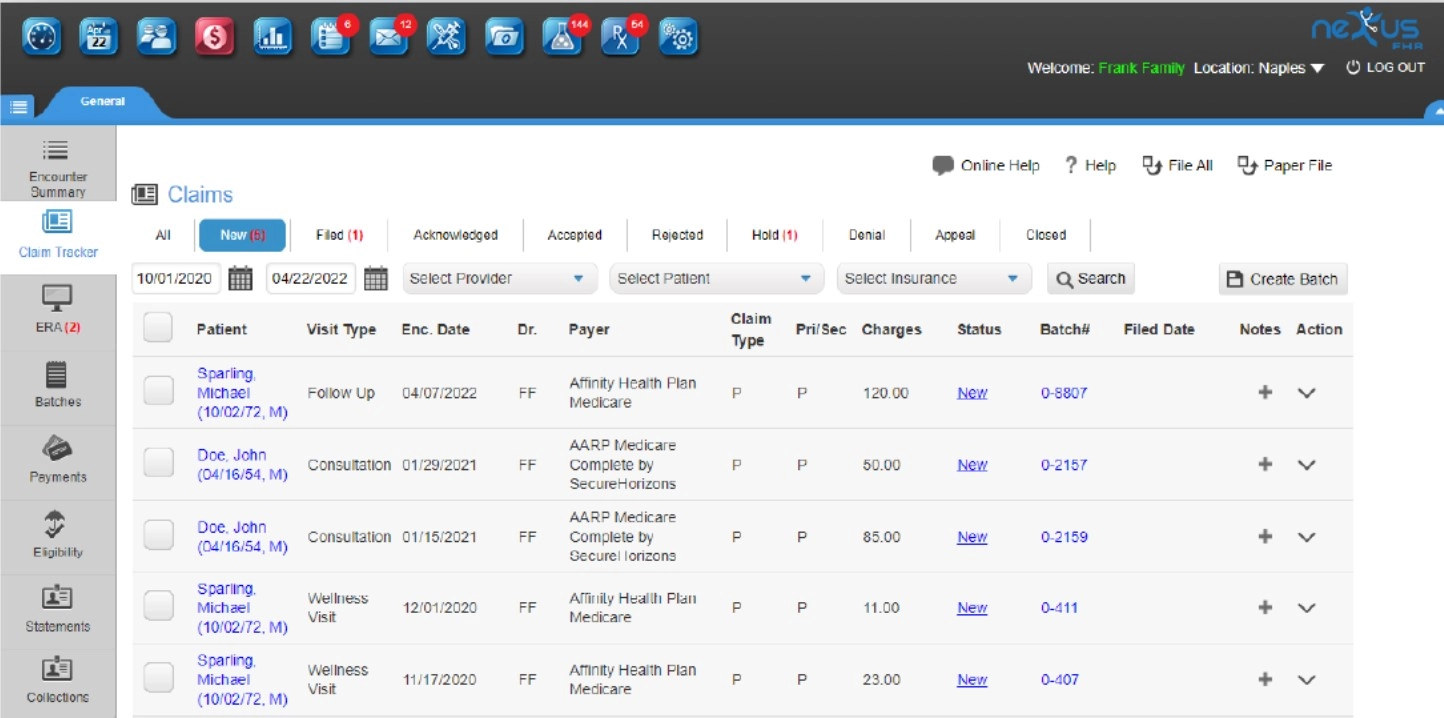This screenshot has width=1444, height=718.
Task: Open the Hold (1) claims tab
Action: (x=774, y=235)
